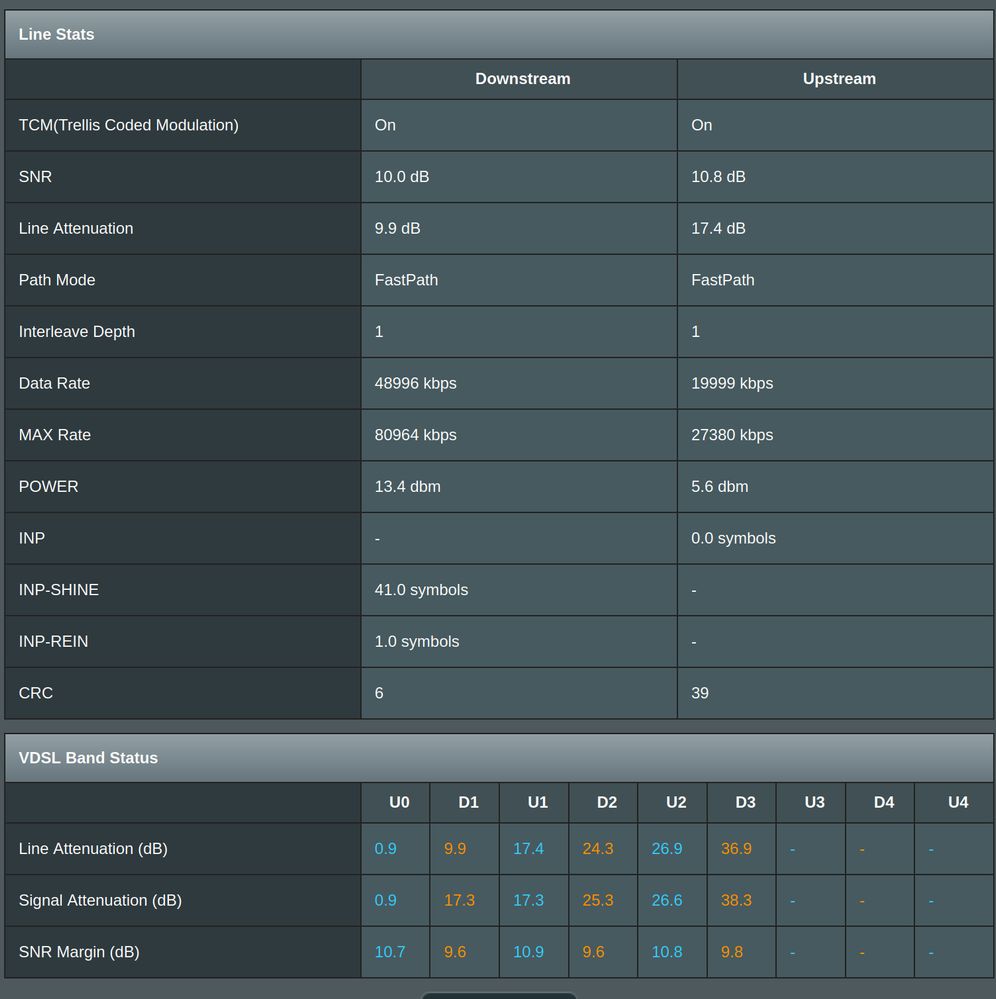Click the D3 Signal Attenuation value 38.3
Screen dimensions: 996x999
click(736, 900)
